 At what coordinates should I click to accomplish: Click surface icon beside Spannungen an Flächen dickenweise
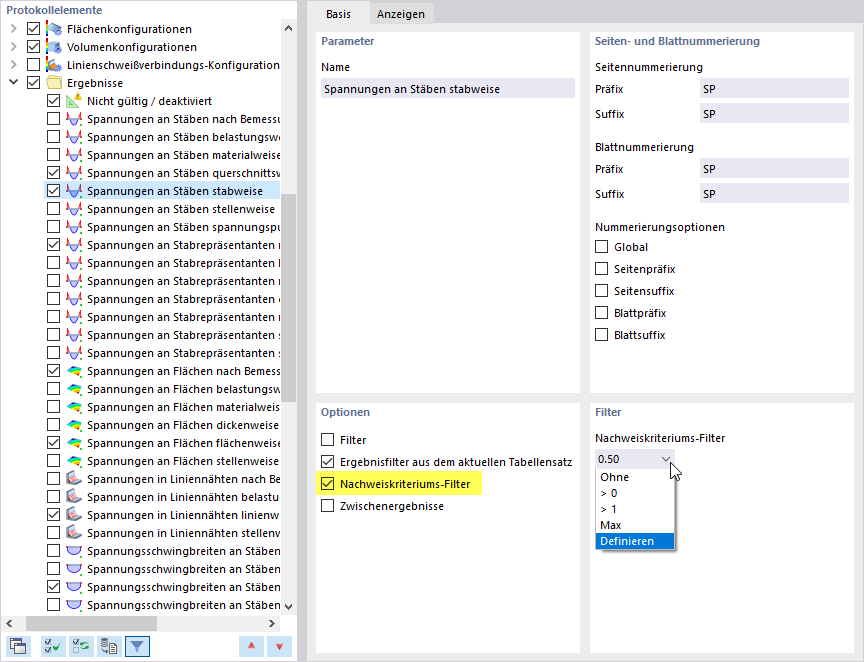coord(74,425)
